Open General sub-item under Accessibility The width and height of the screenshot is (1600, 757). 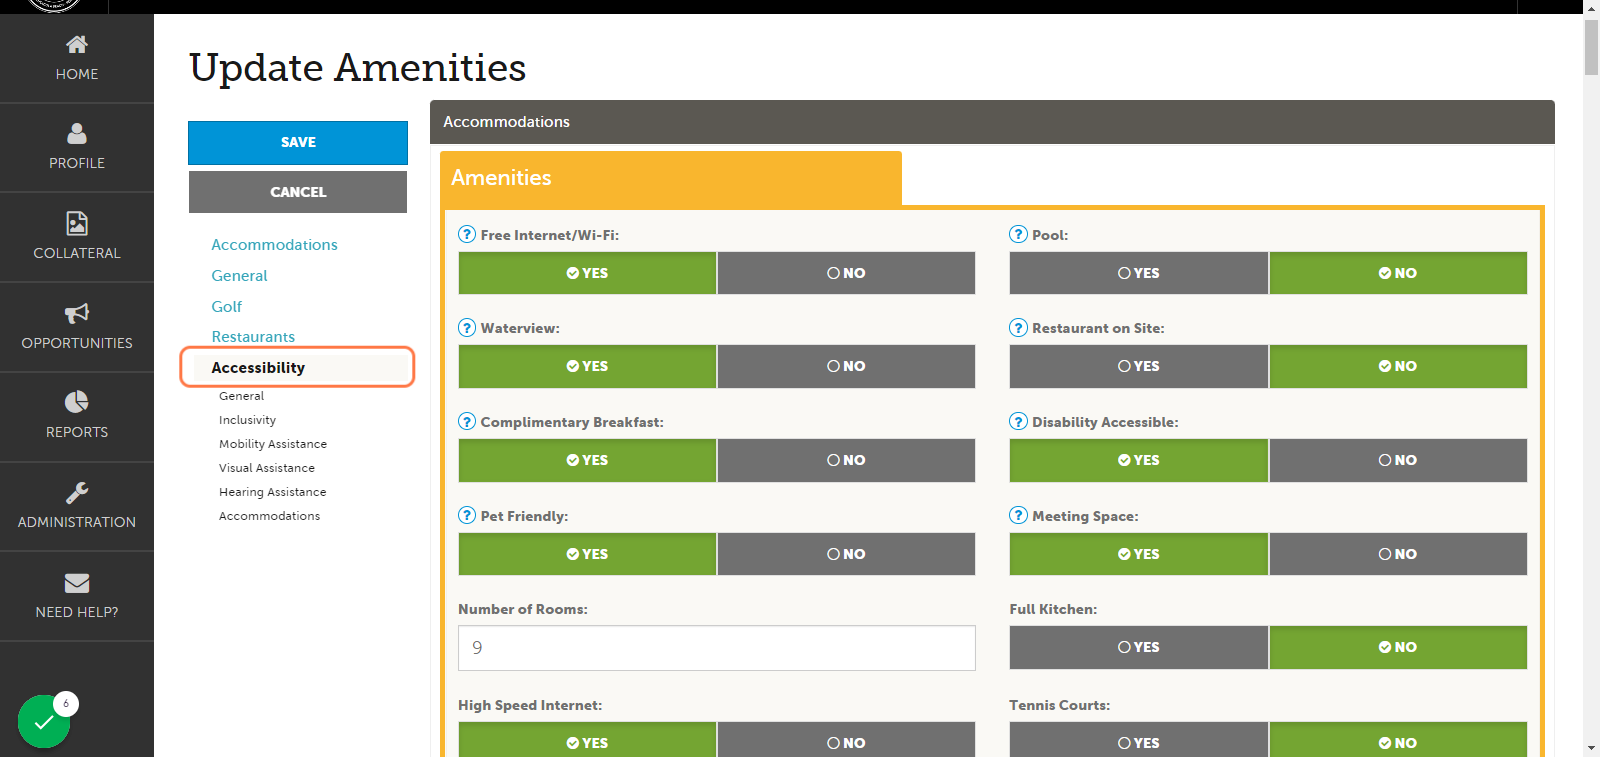click(x=241, y=396)
